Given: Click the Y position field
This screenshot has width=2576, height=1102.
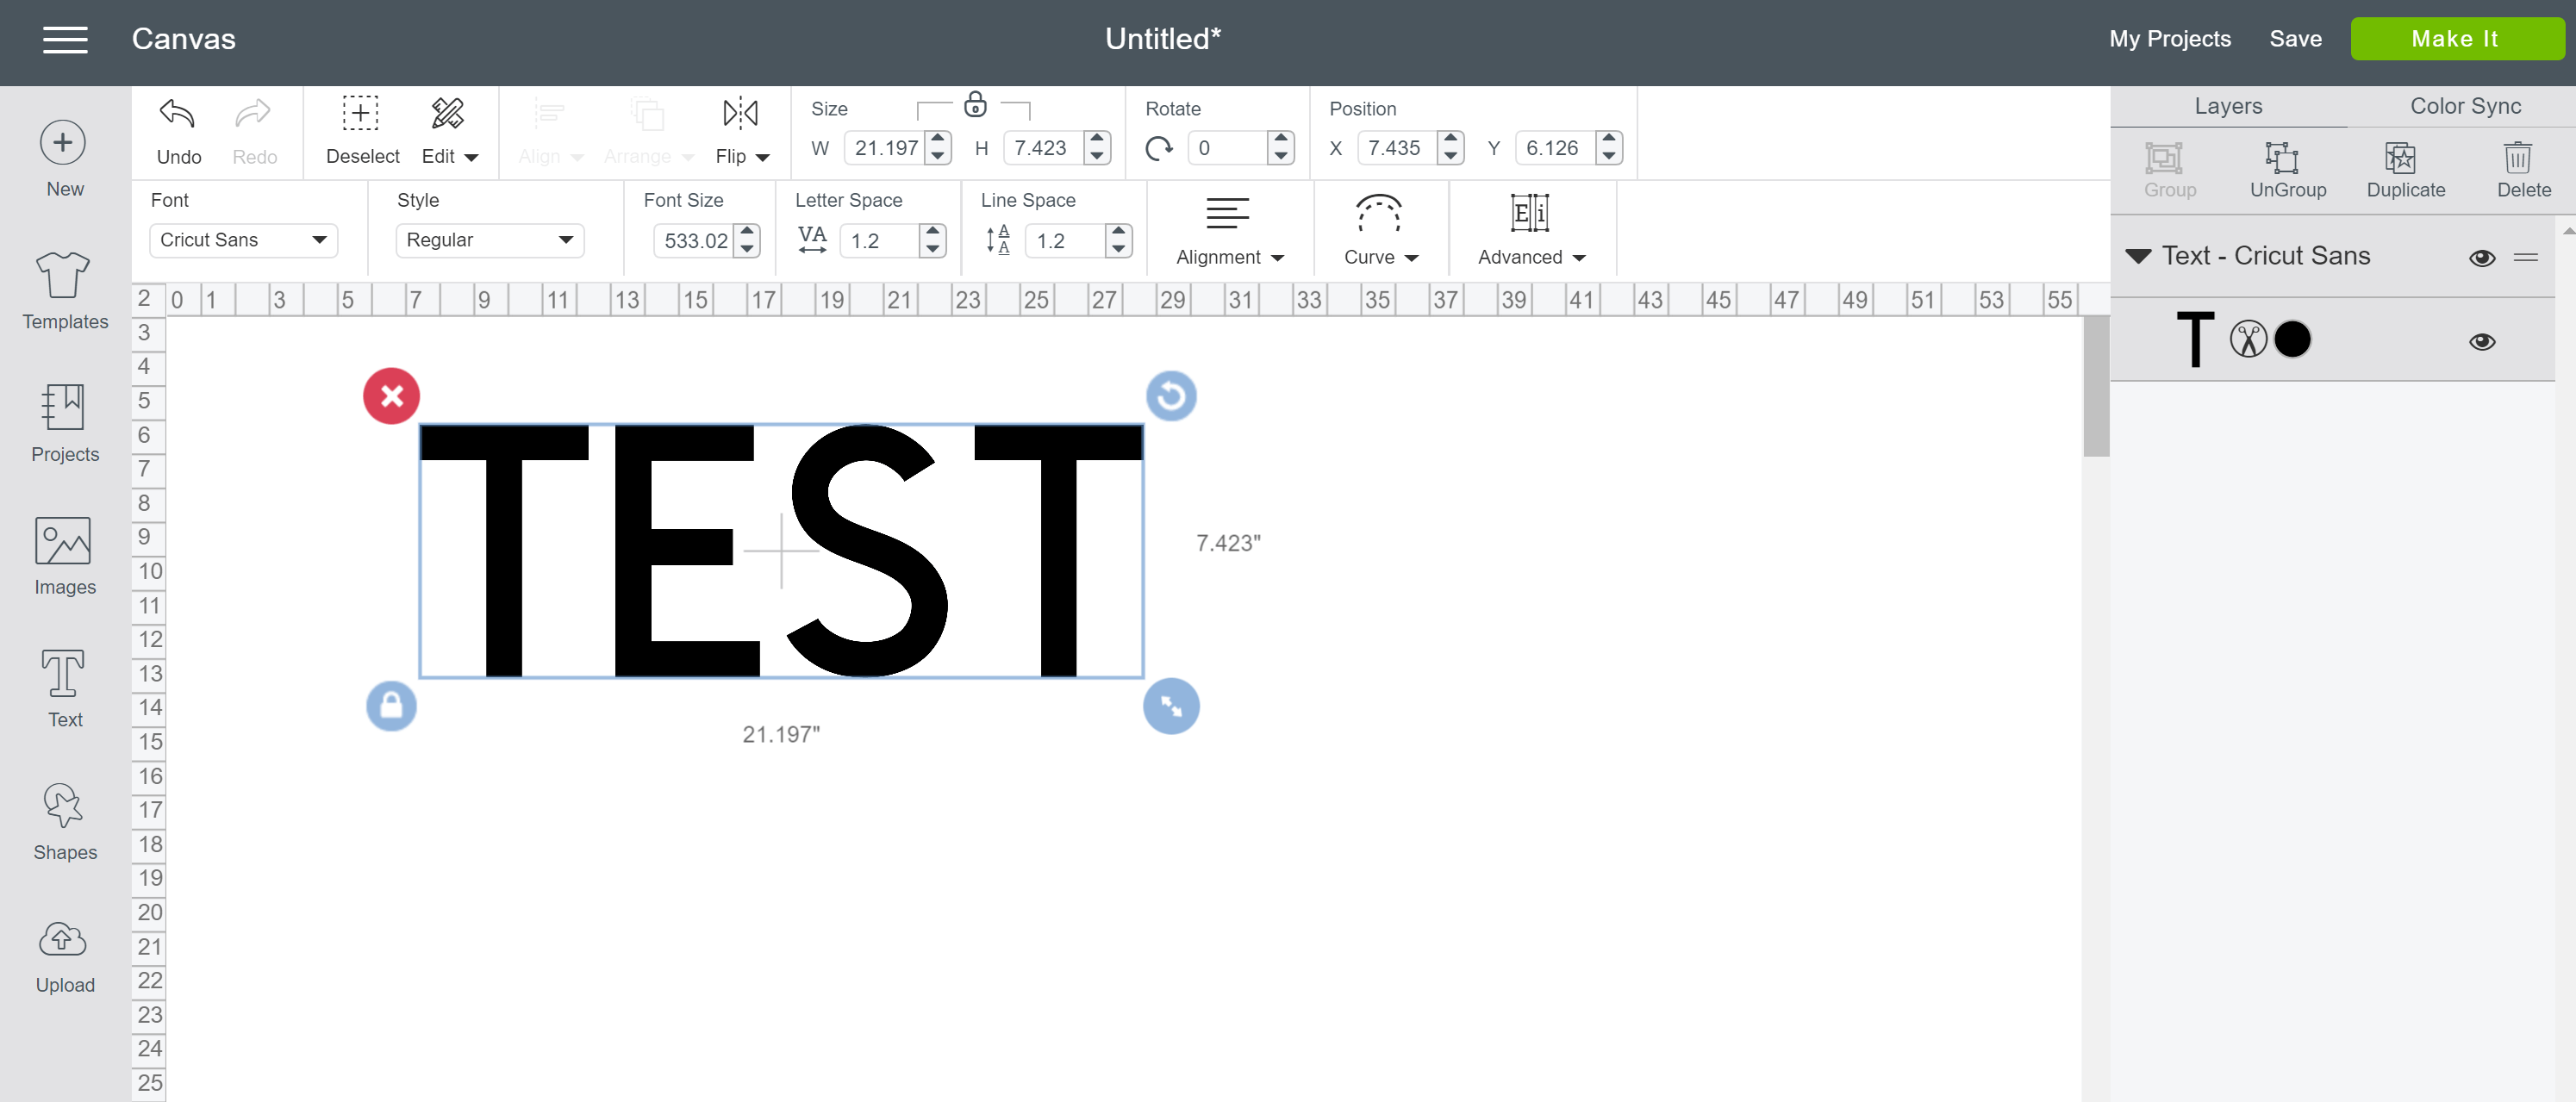Looking at the screenshot, I should point(1554,148).
